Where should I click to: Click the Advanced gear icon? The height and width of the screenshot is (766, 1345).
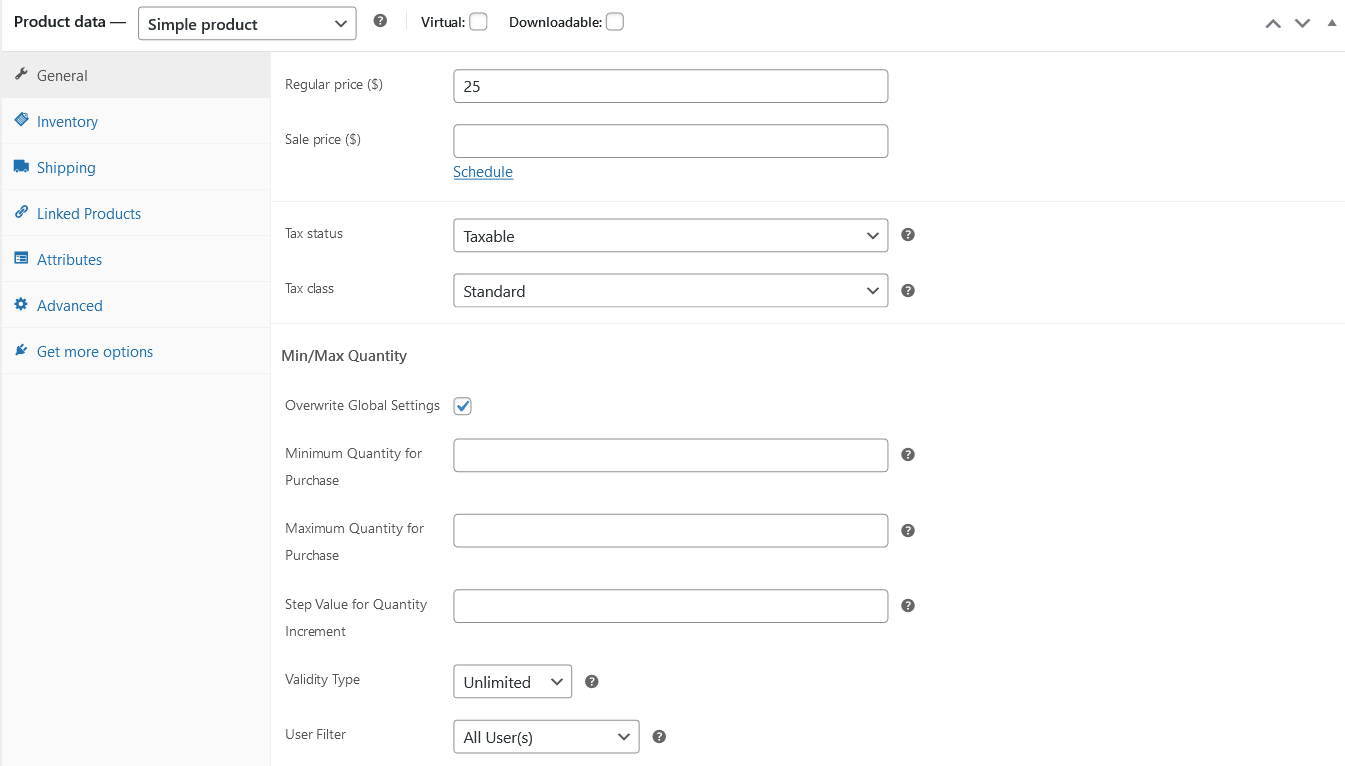click(20, 305)
